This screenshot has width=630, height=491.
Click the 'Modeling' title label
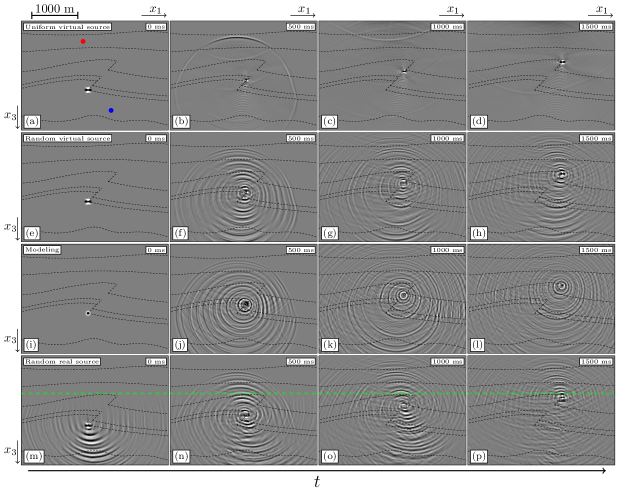[43, 250]
